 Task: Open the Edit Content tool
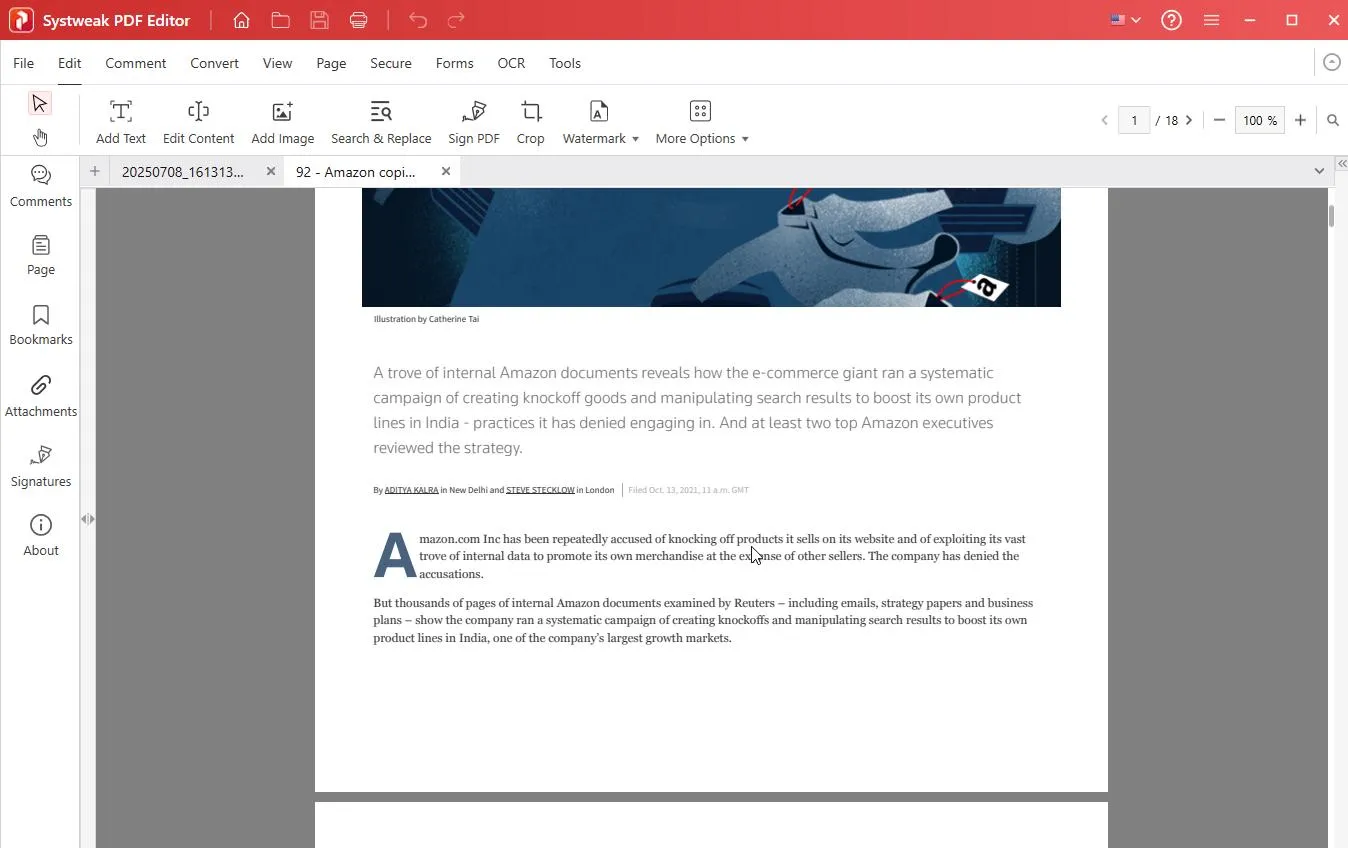pyautogui.click(x=198, y=120)
